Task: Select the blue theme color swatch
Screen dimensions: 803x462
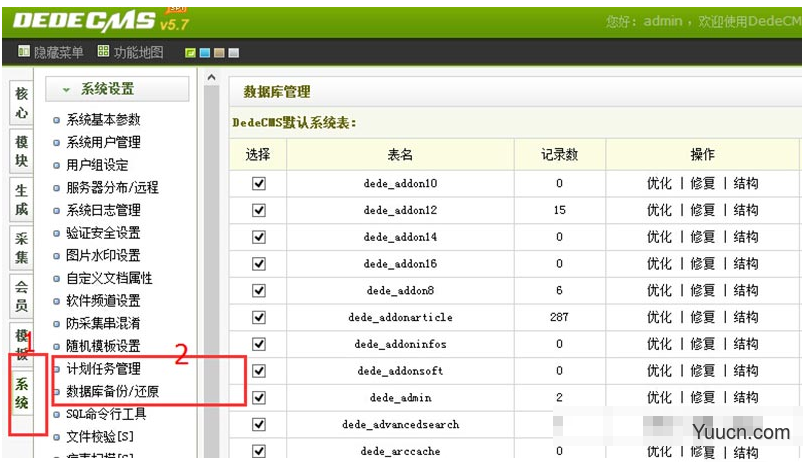Action: (x=205, y=53)
